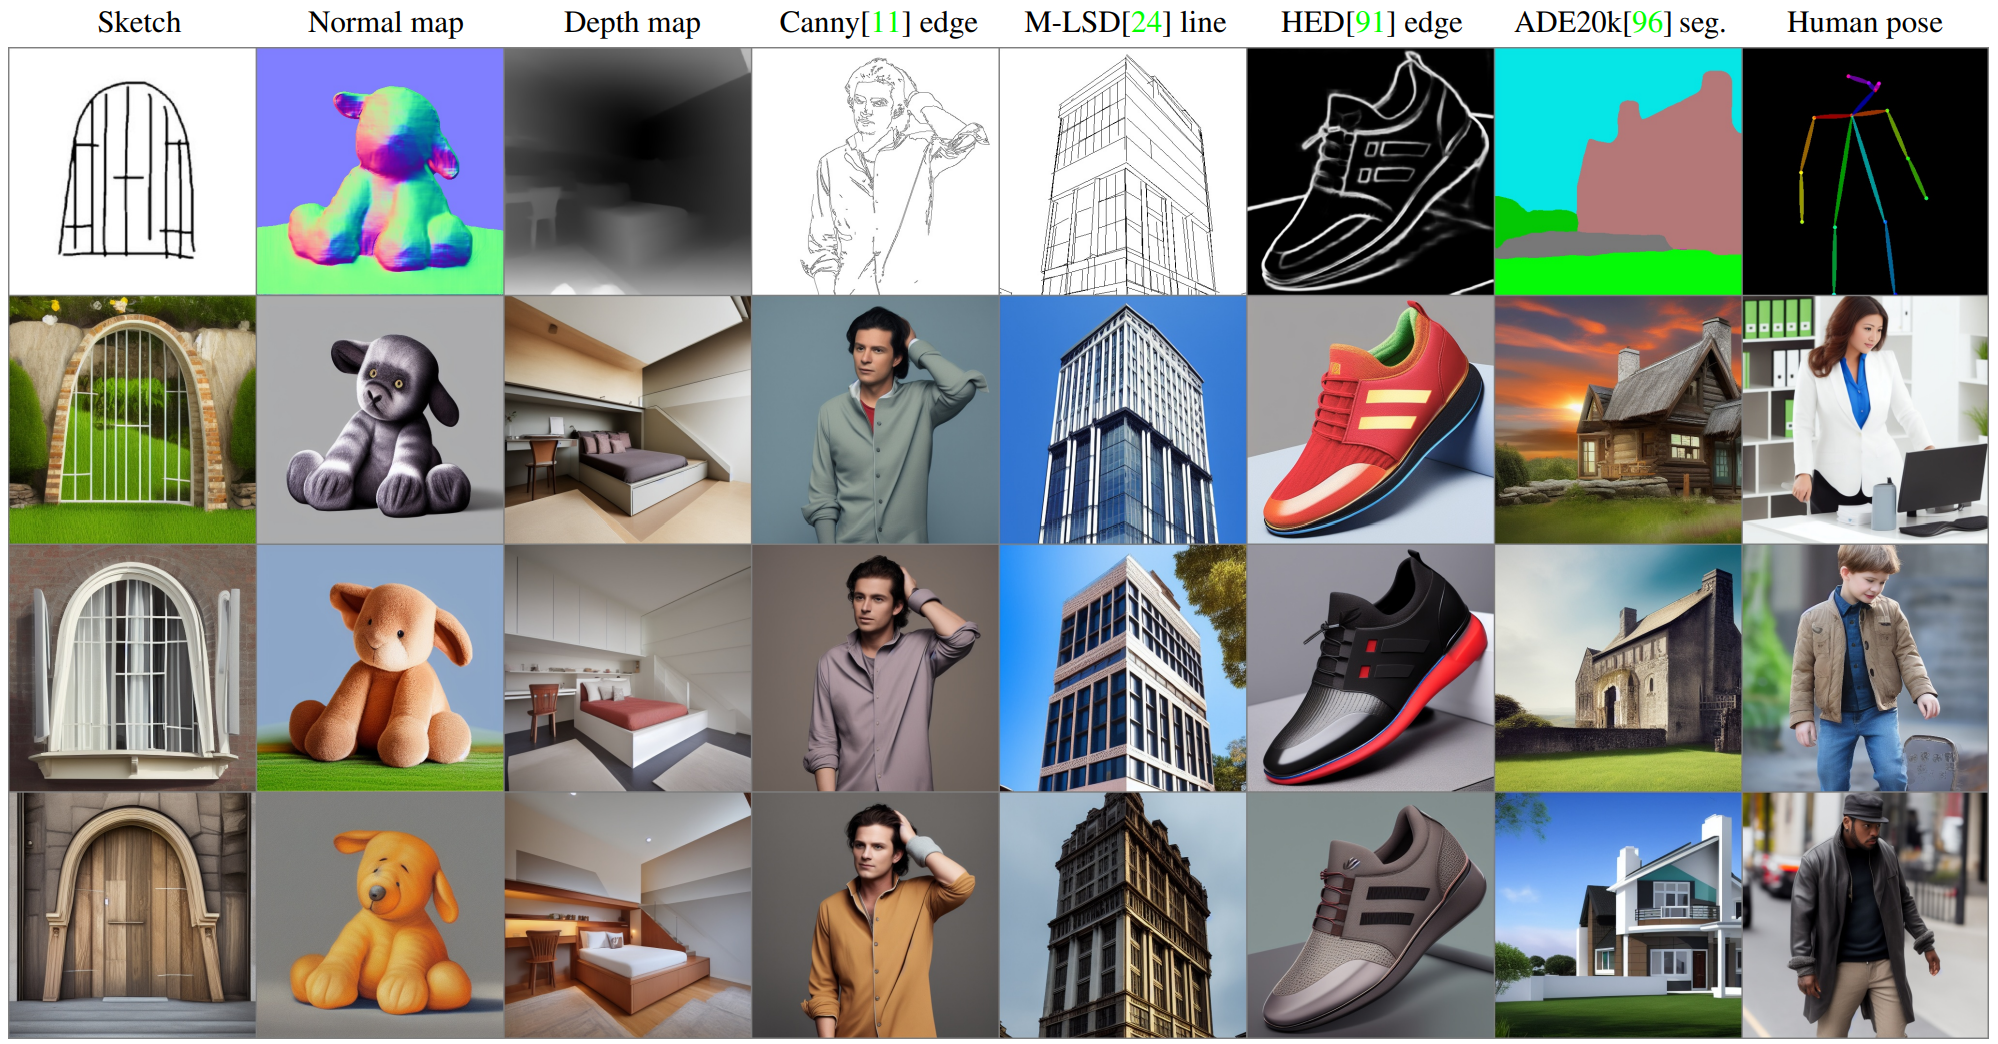Click the HED edge shoe outline image

pyautogui.click(x=1370, y=171)
